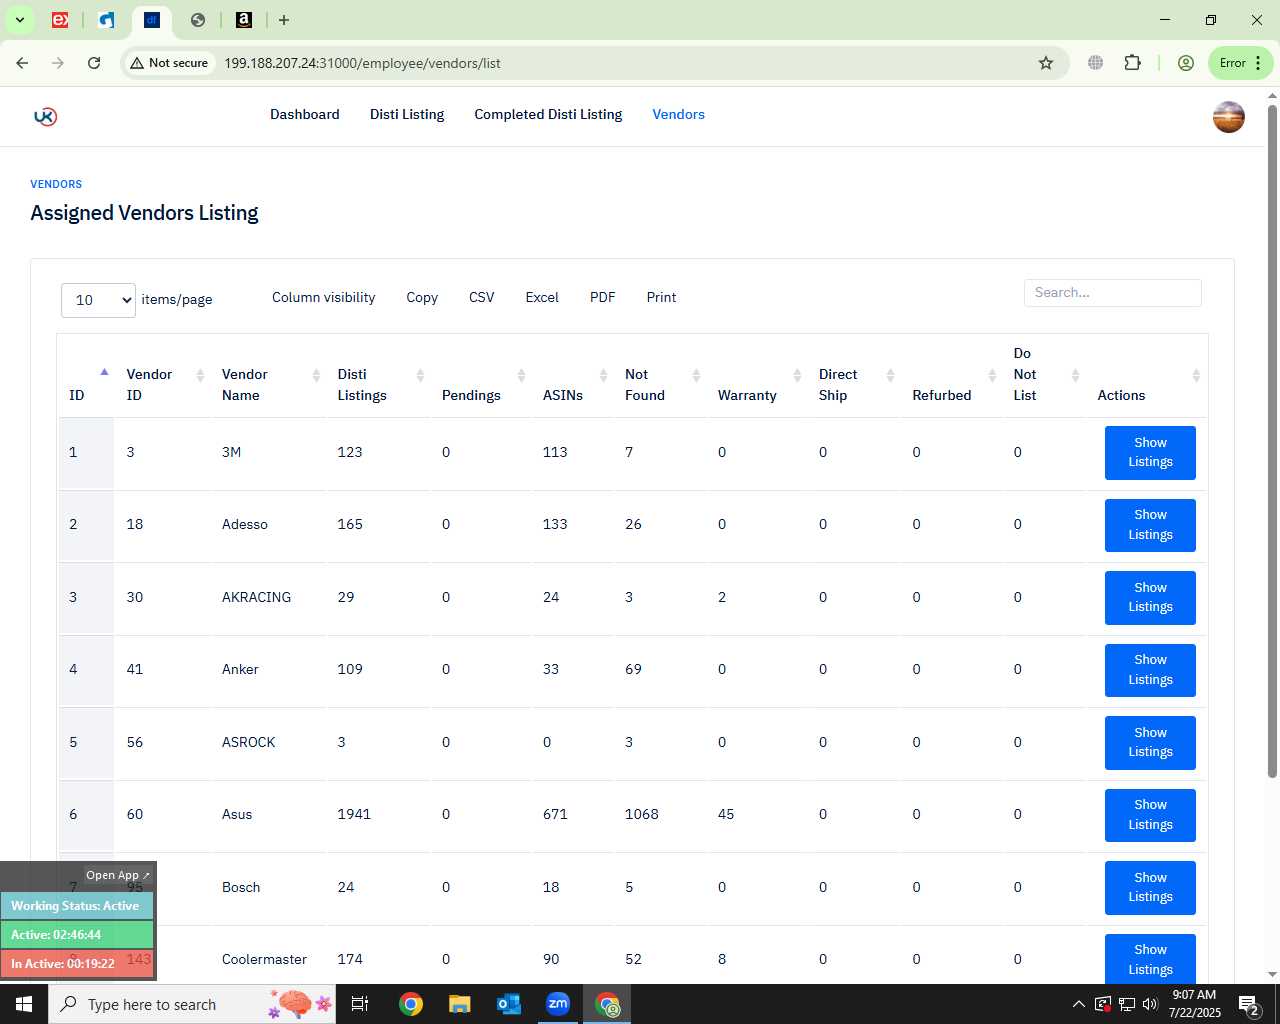Export table as PDF
Screen dimensions: 1280x1024
click(603, 297)
